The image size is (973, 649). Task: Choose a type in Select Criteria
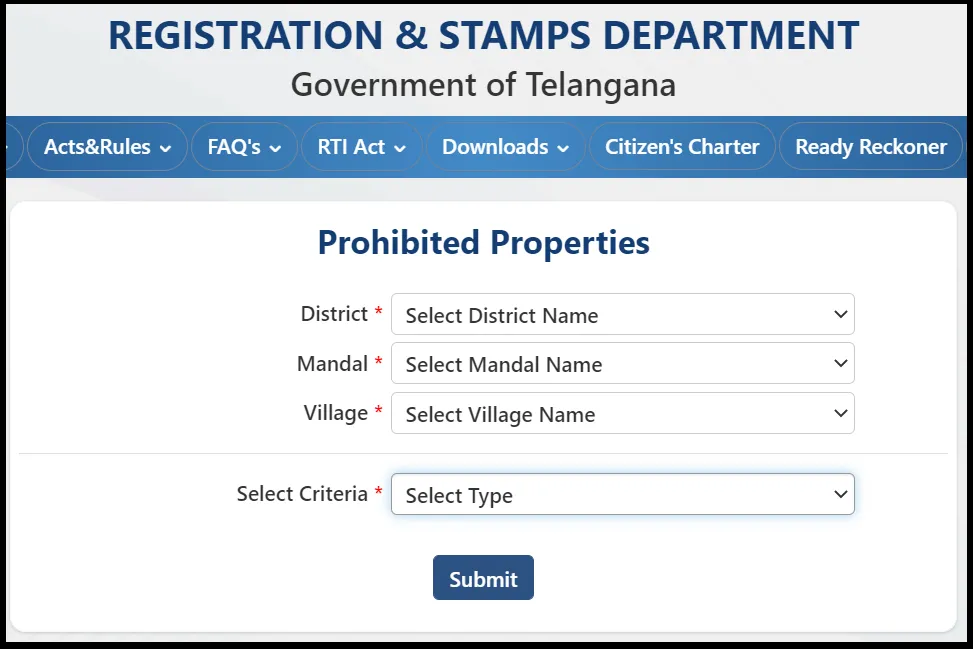[x=622, y=495]
